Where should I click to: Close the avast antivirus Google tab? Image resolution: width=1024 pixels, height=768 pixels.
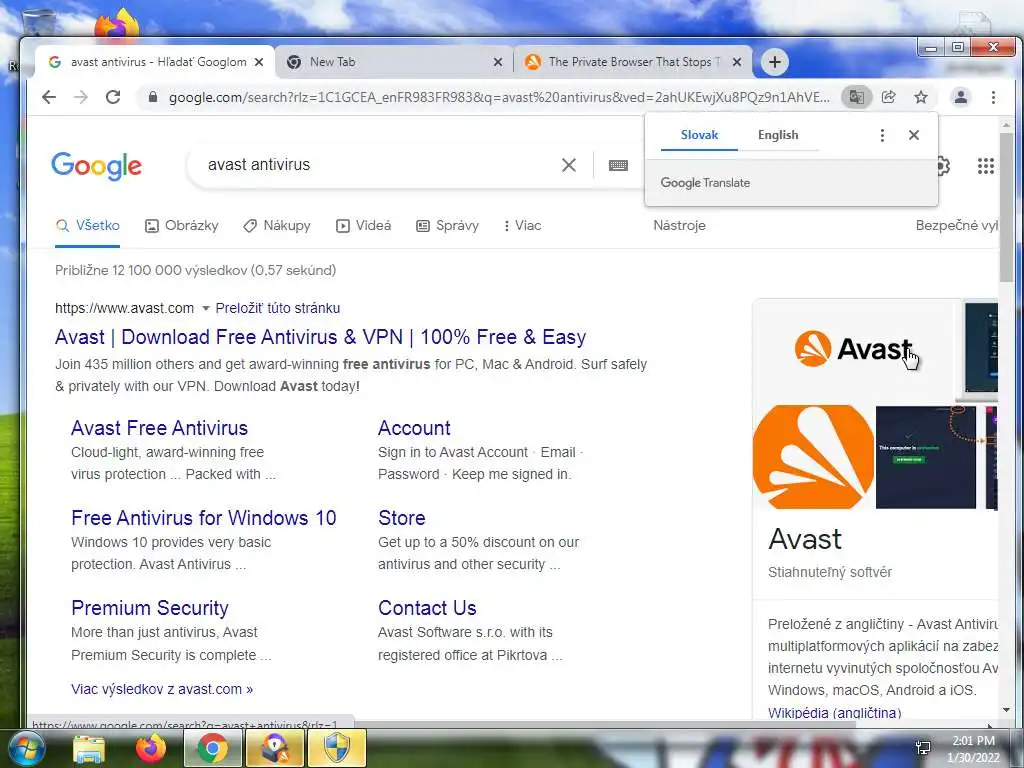point(259,62)
